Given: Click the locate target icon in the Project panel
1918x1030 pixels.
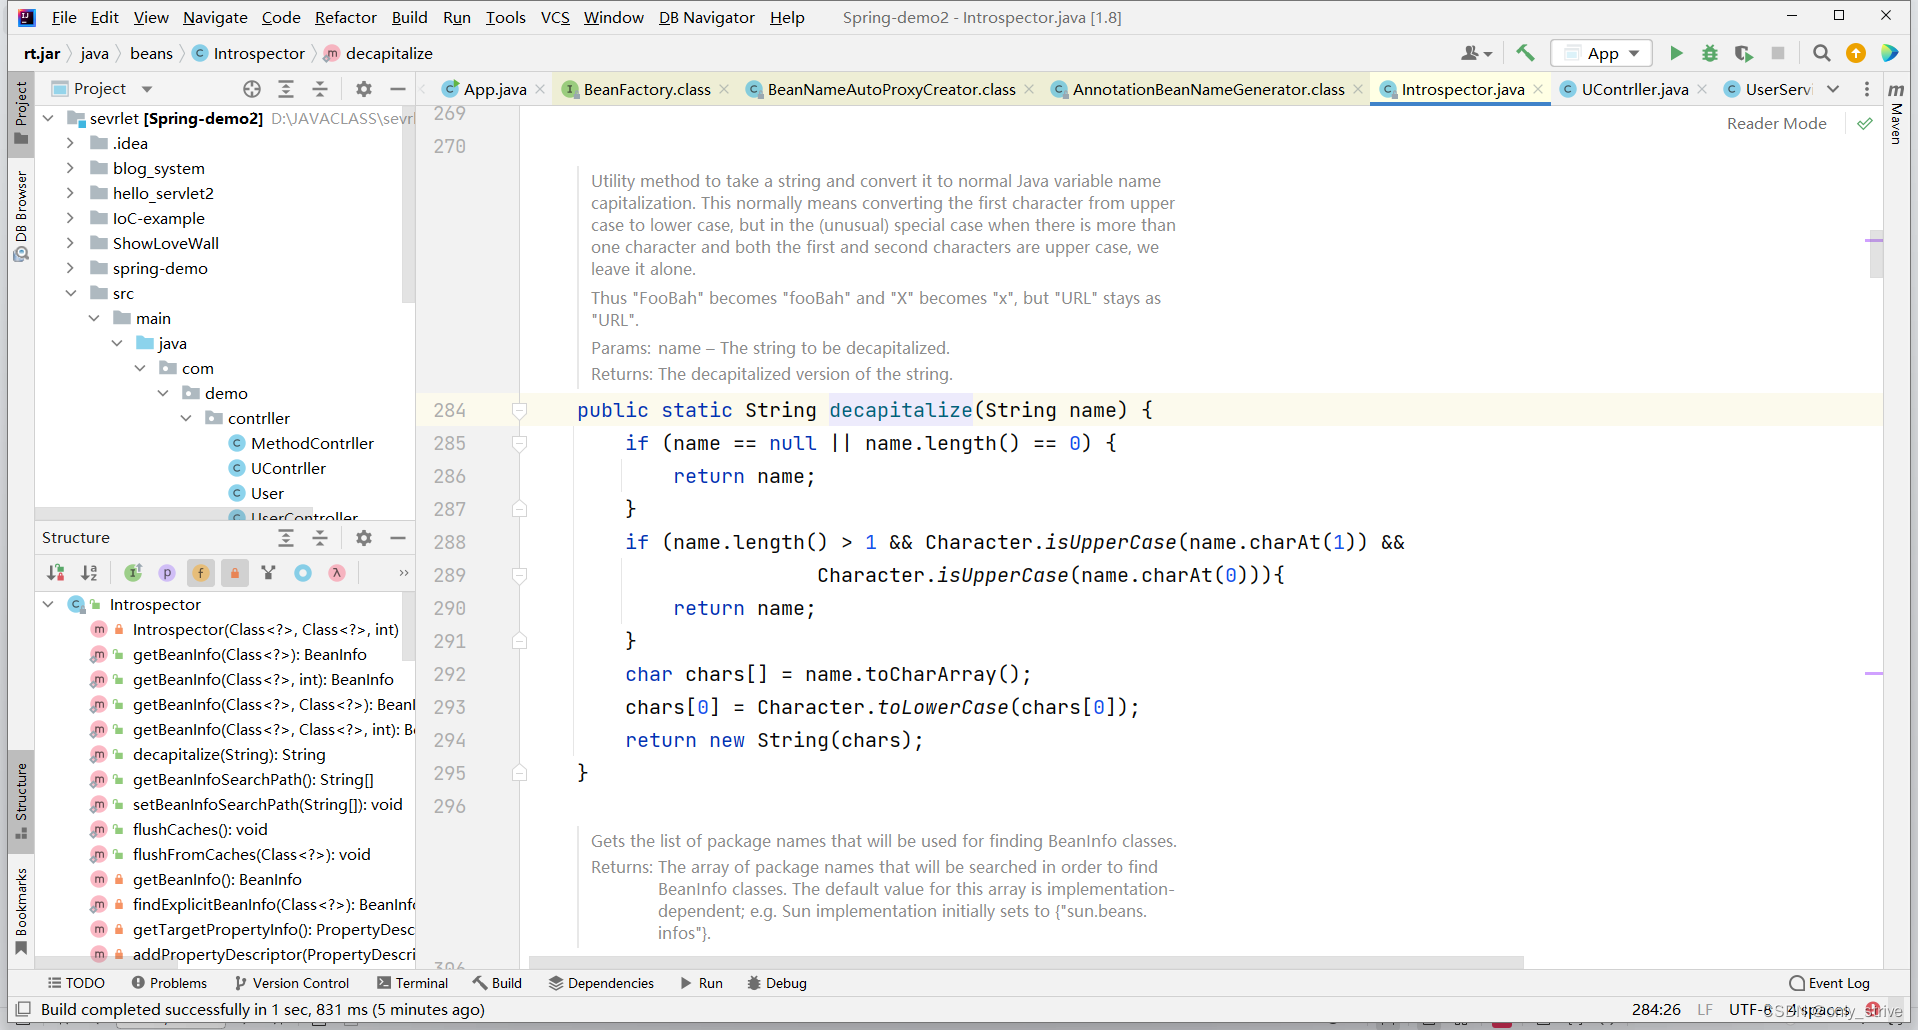Looking at the screenshot, I should 252,89.
